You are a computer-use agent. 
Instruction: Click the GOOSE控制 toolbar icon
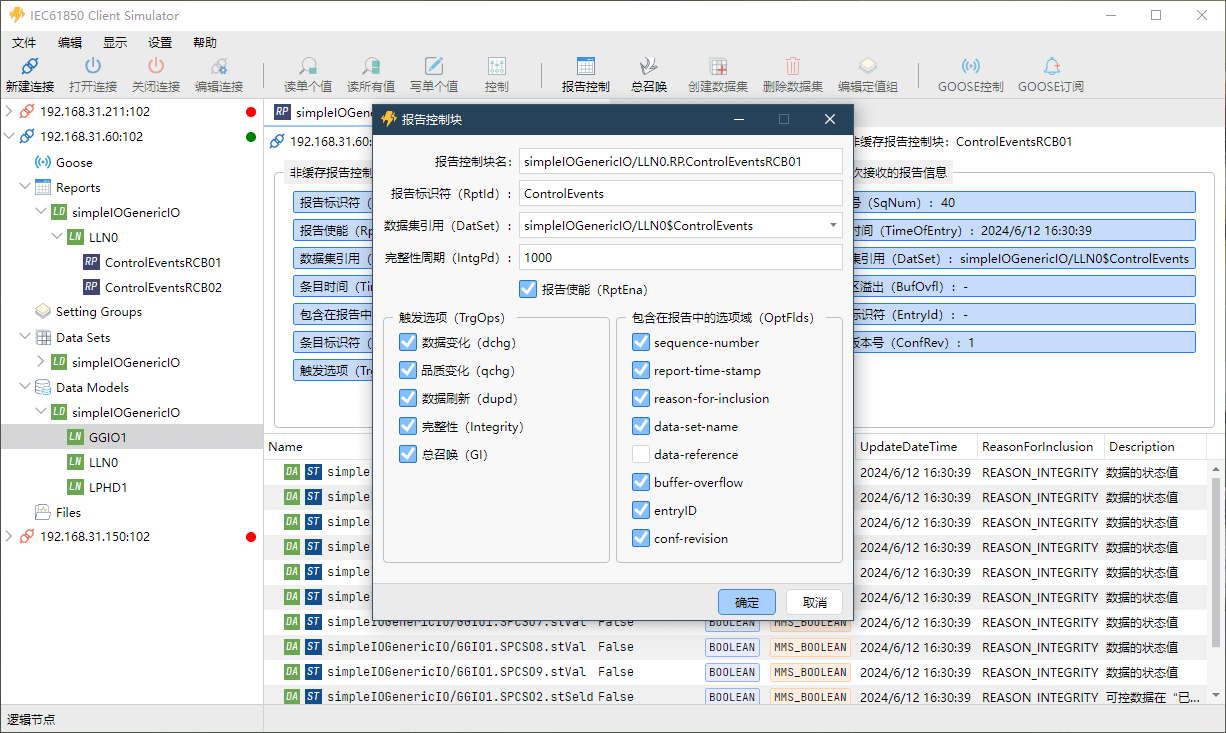(970, 67)
